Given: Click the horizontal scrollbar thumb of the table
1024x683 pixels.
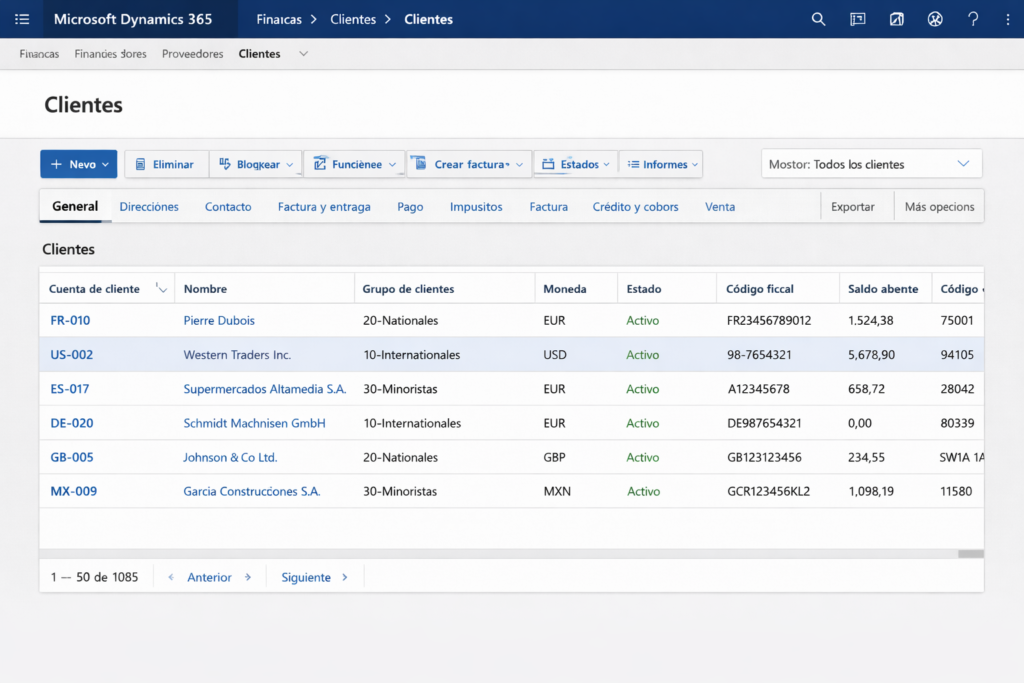Looking at the screenshot, I should 970,554.
